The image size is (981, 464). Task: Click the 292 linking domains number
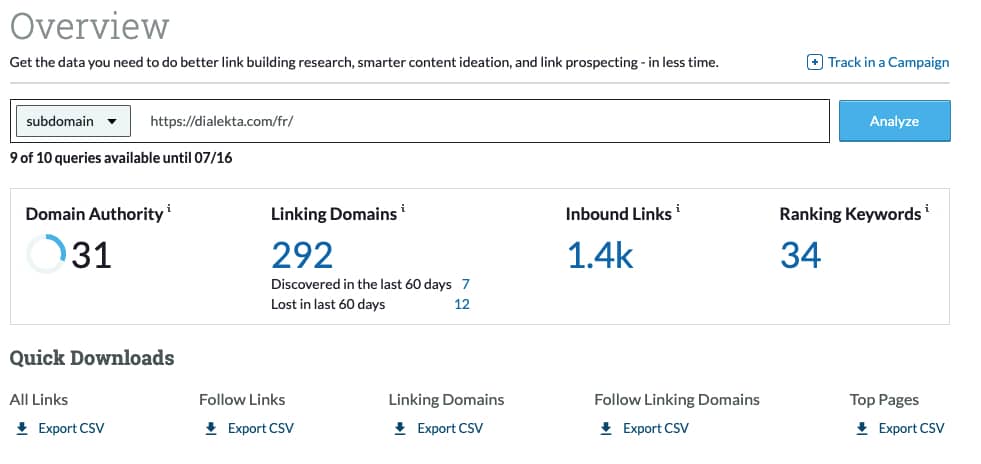pyautogui.click(x=302, y=255)
